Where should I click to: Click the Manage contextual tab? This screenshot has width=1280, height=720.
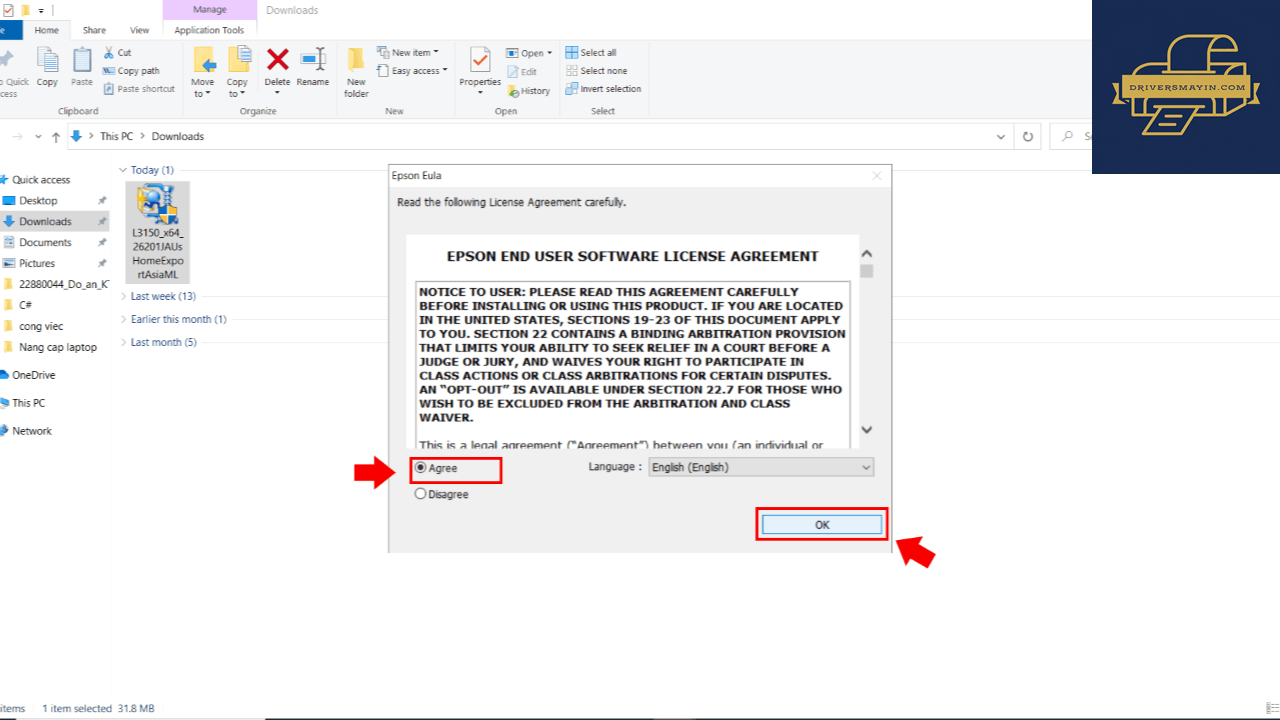tap(209, 10)
